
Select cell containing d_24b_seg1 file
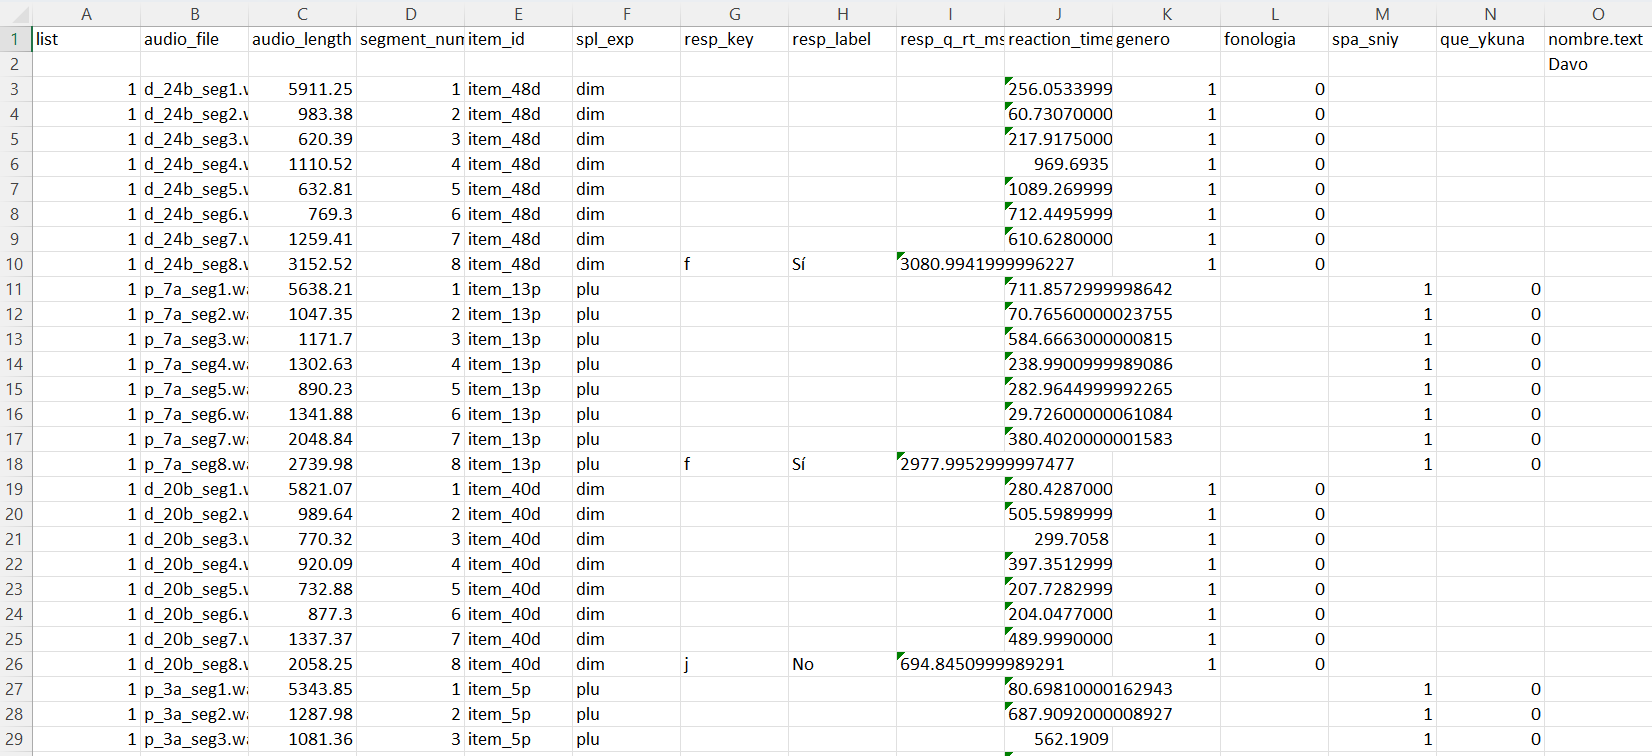point(194,89)
